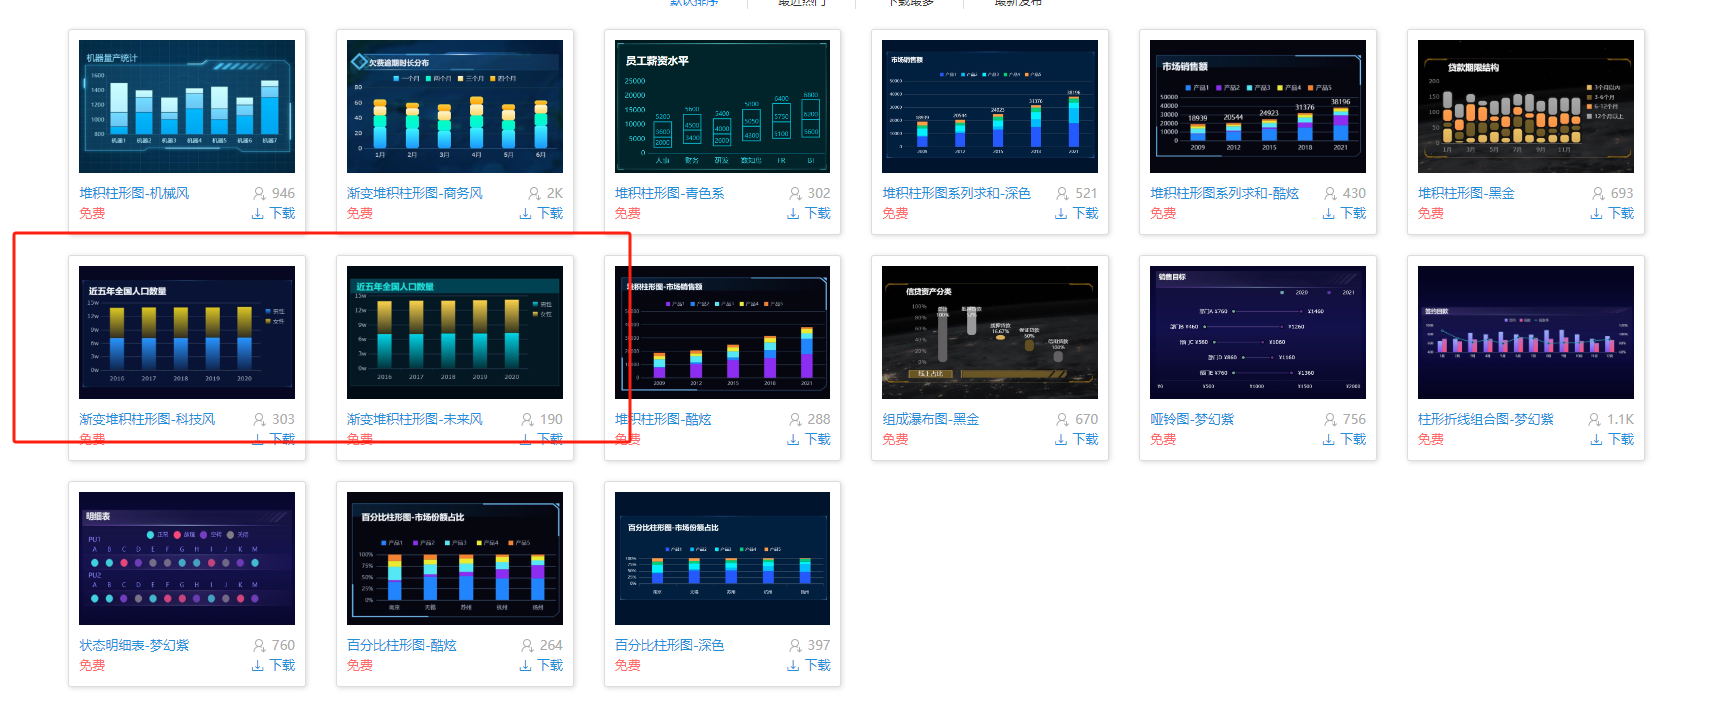
Task: Click the user icon showing 430 users
Action: tap(1330, 193)
